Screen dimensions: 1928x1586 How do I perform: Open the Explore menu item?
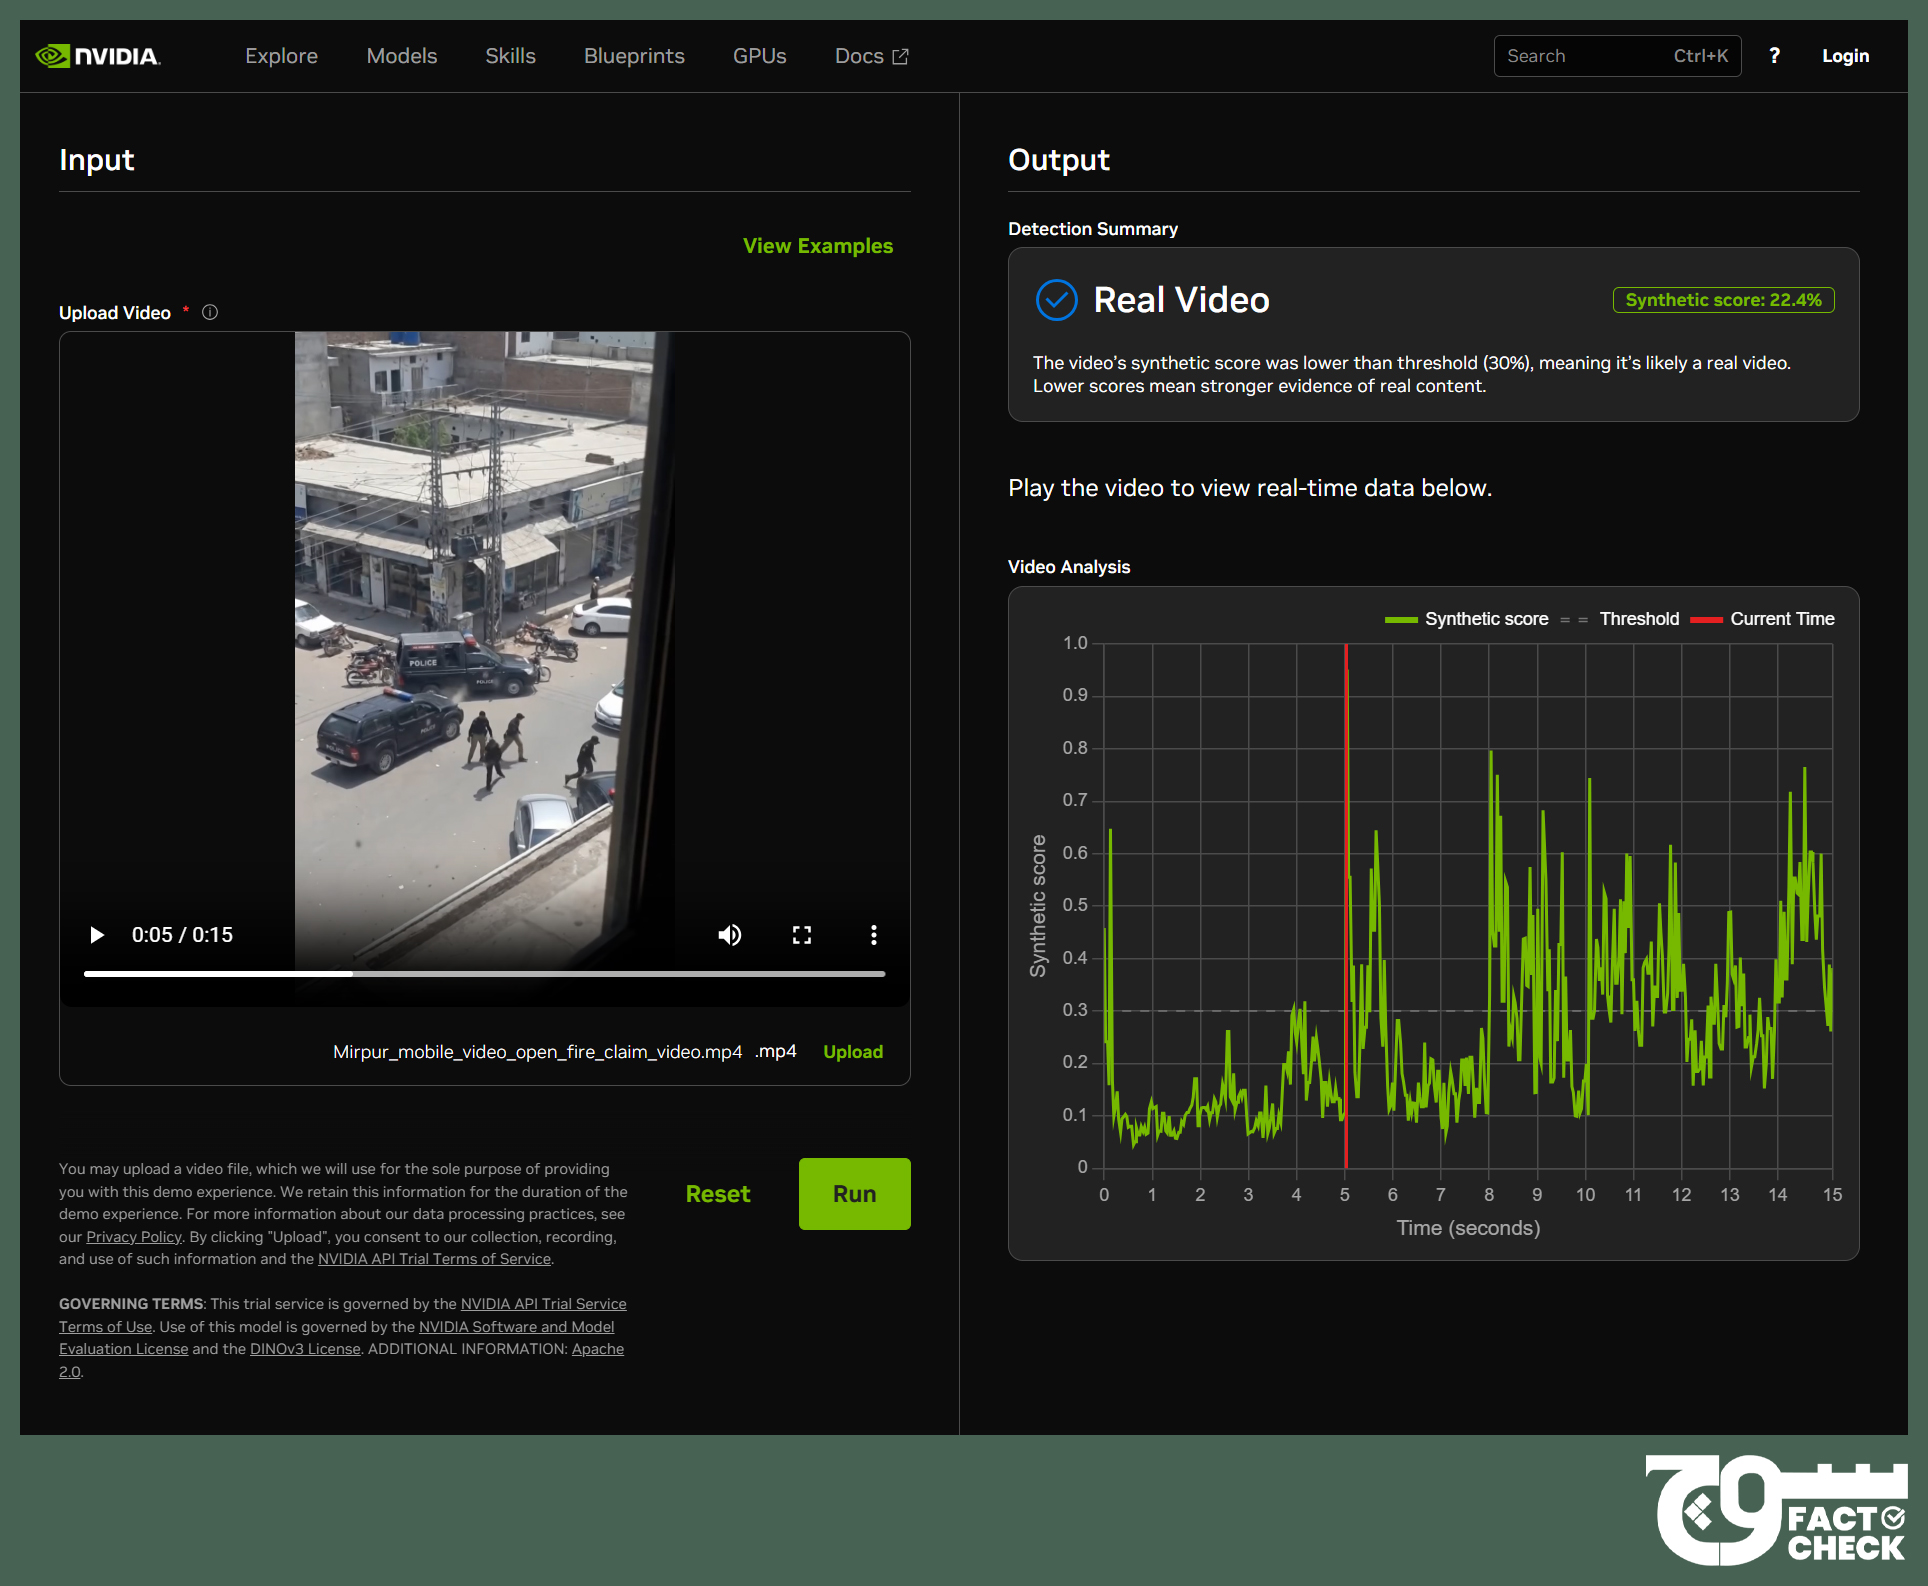pyautogui.click(x=282, y=56)
